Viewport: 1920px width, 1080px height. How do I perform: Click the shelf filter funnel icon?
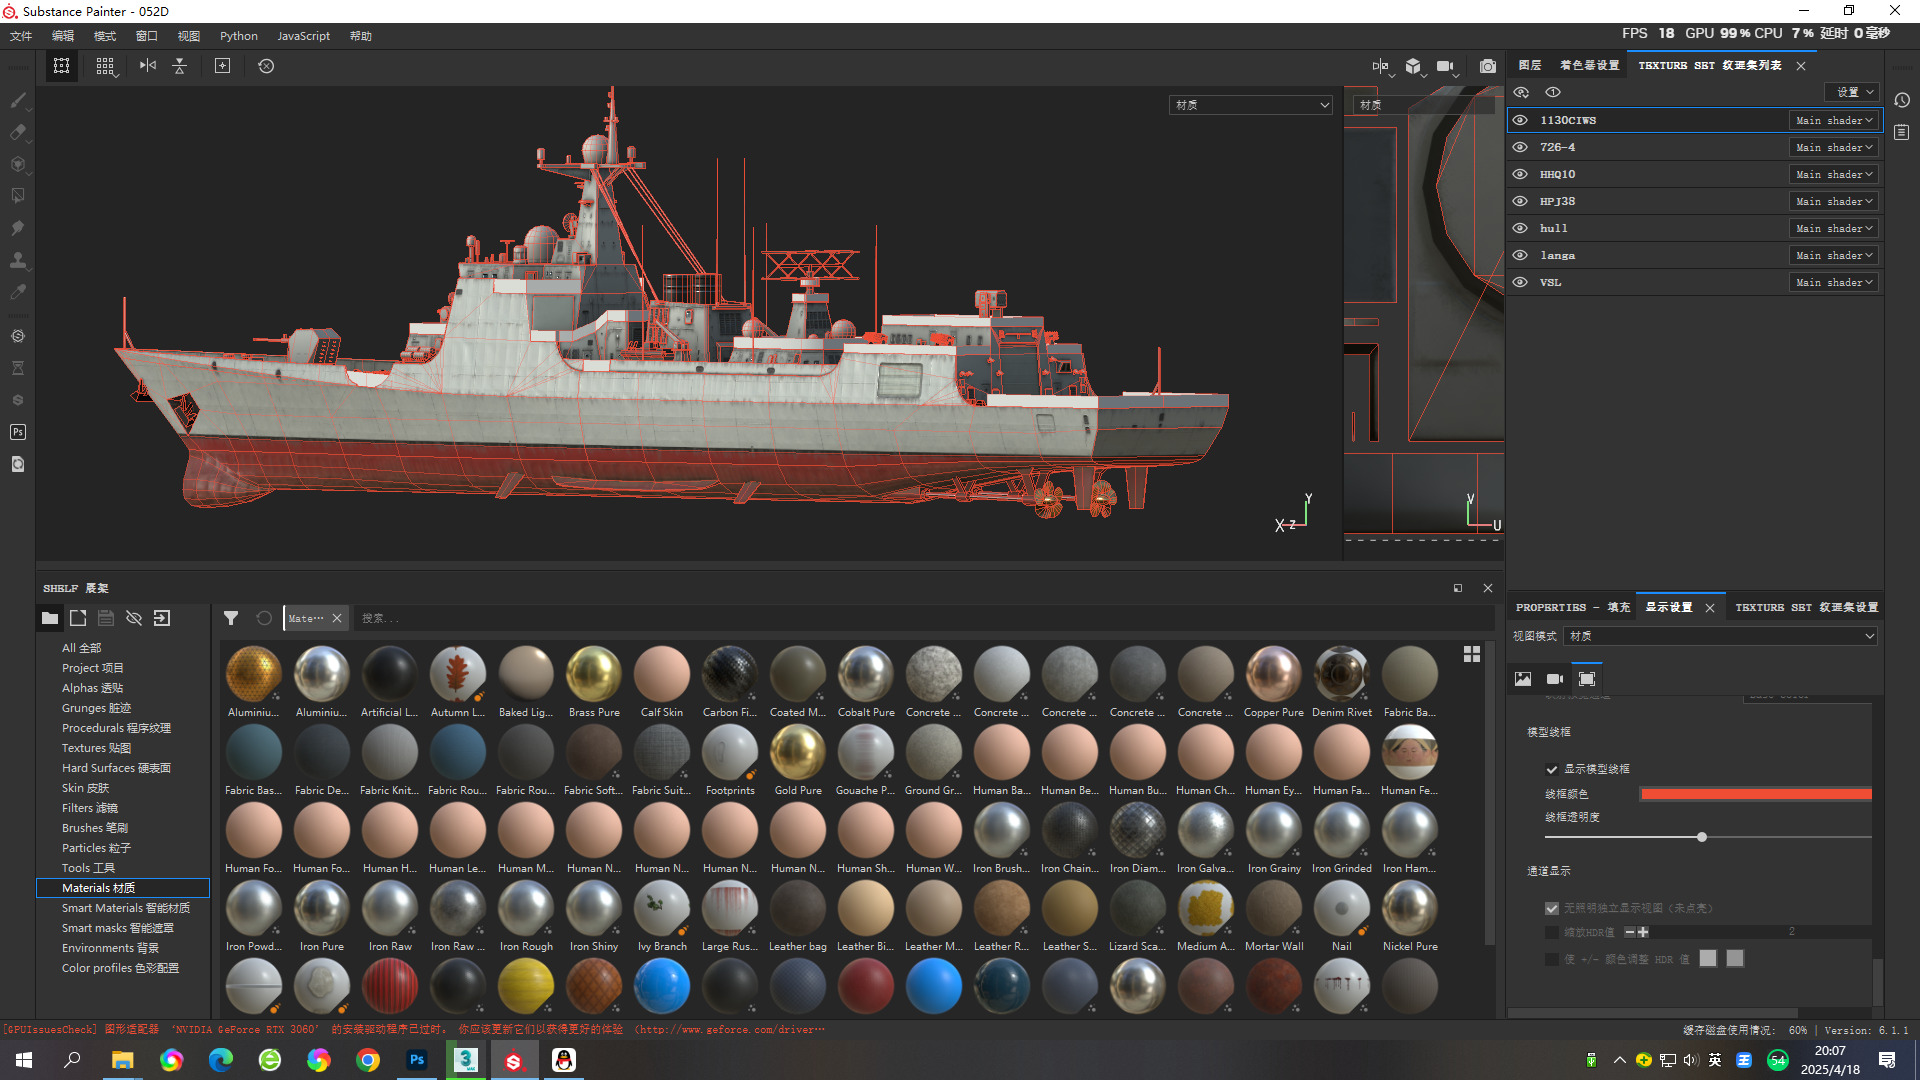(x=231, y=618)
